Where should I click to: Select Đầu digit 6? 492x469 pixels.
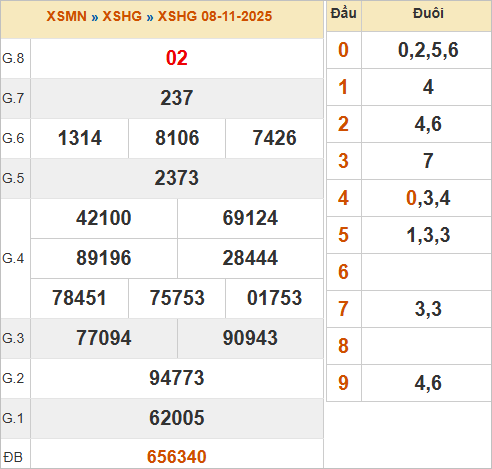(x=343, y=272)
